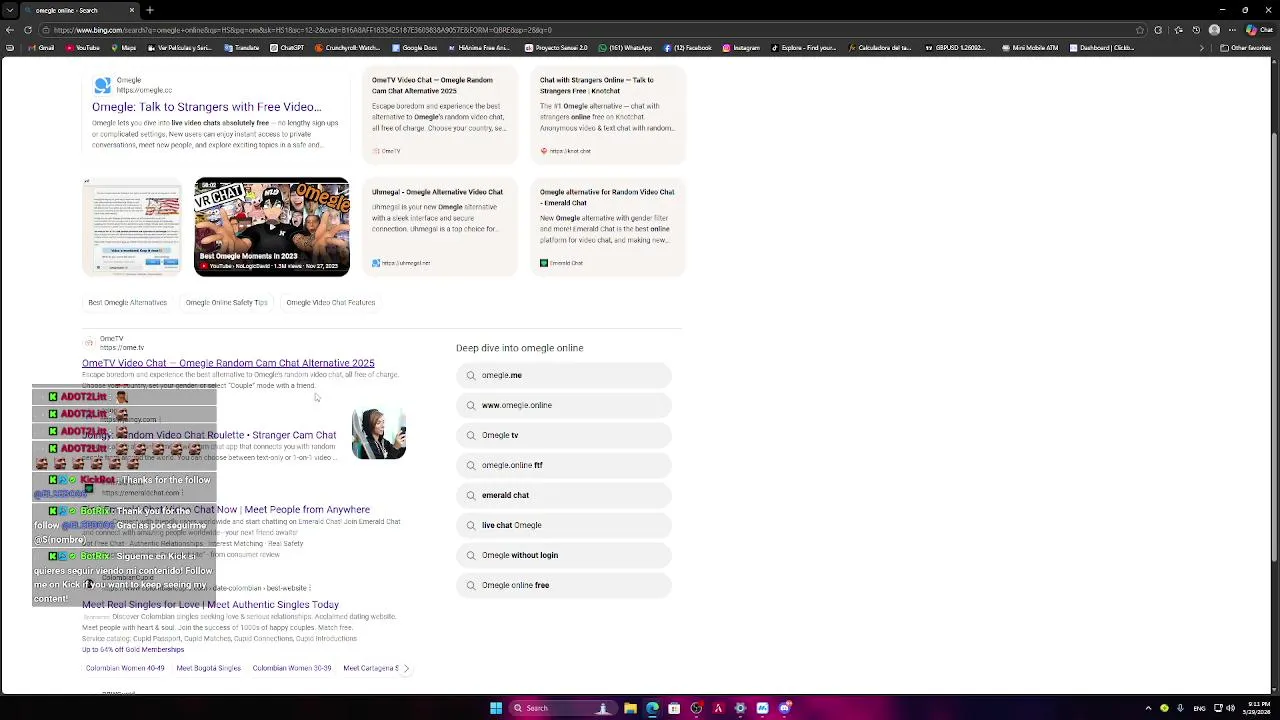Search suggestion Omegle without login
This screenshot has width=1280, height=720.
click(x=564, y=555)
